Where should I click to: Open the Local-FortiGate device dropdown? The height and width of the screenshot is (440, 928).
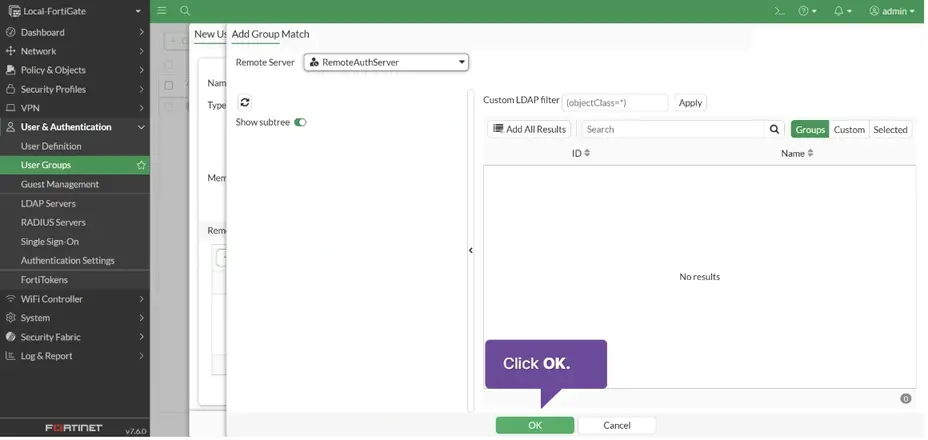point(138,11)
